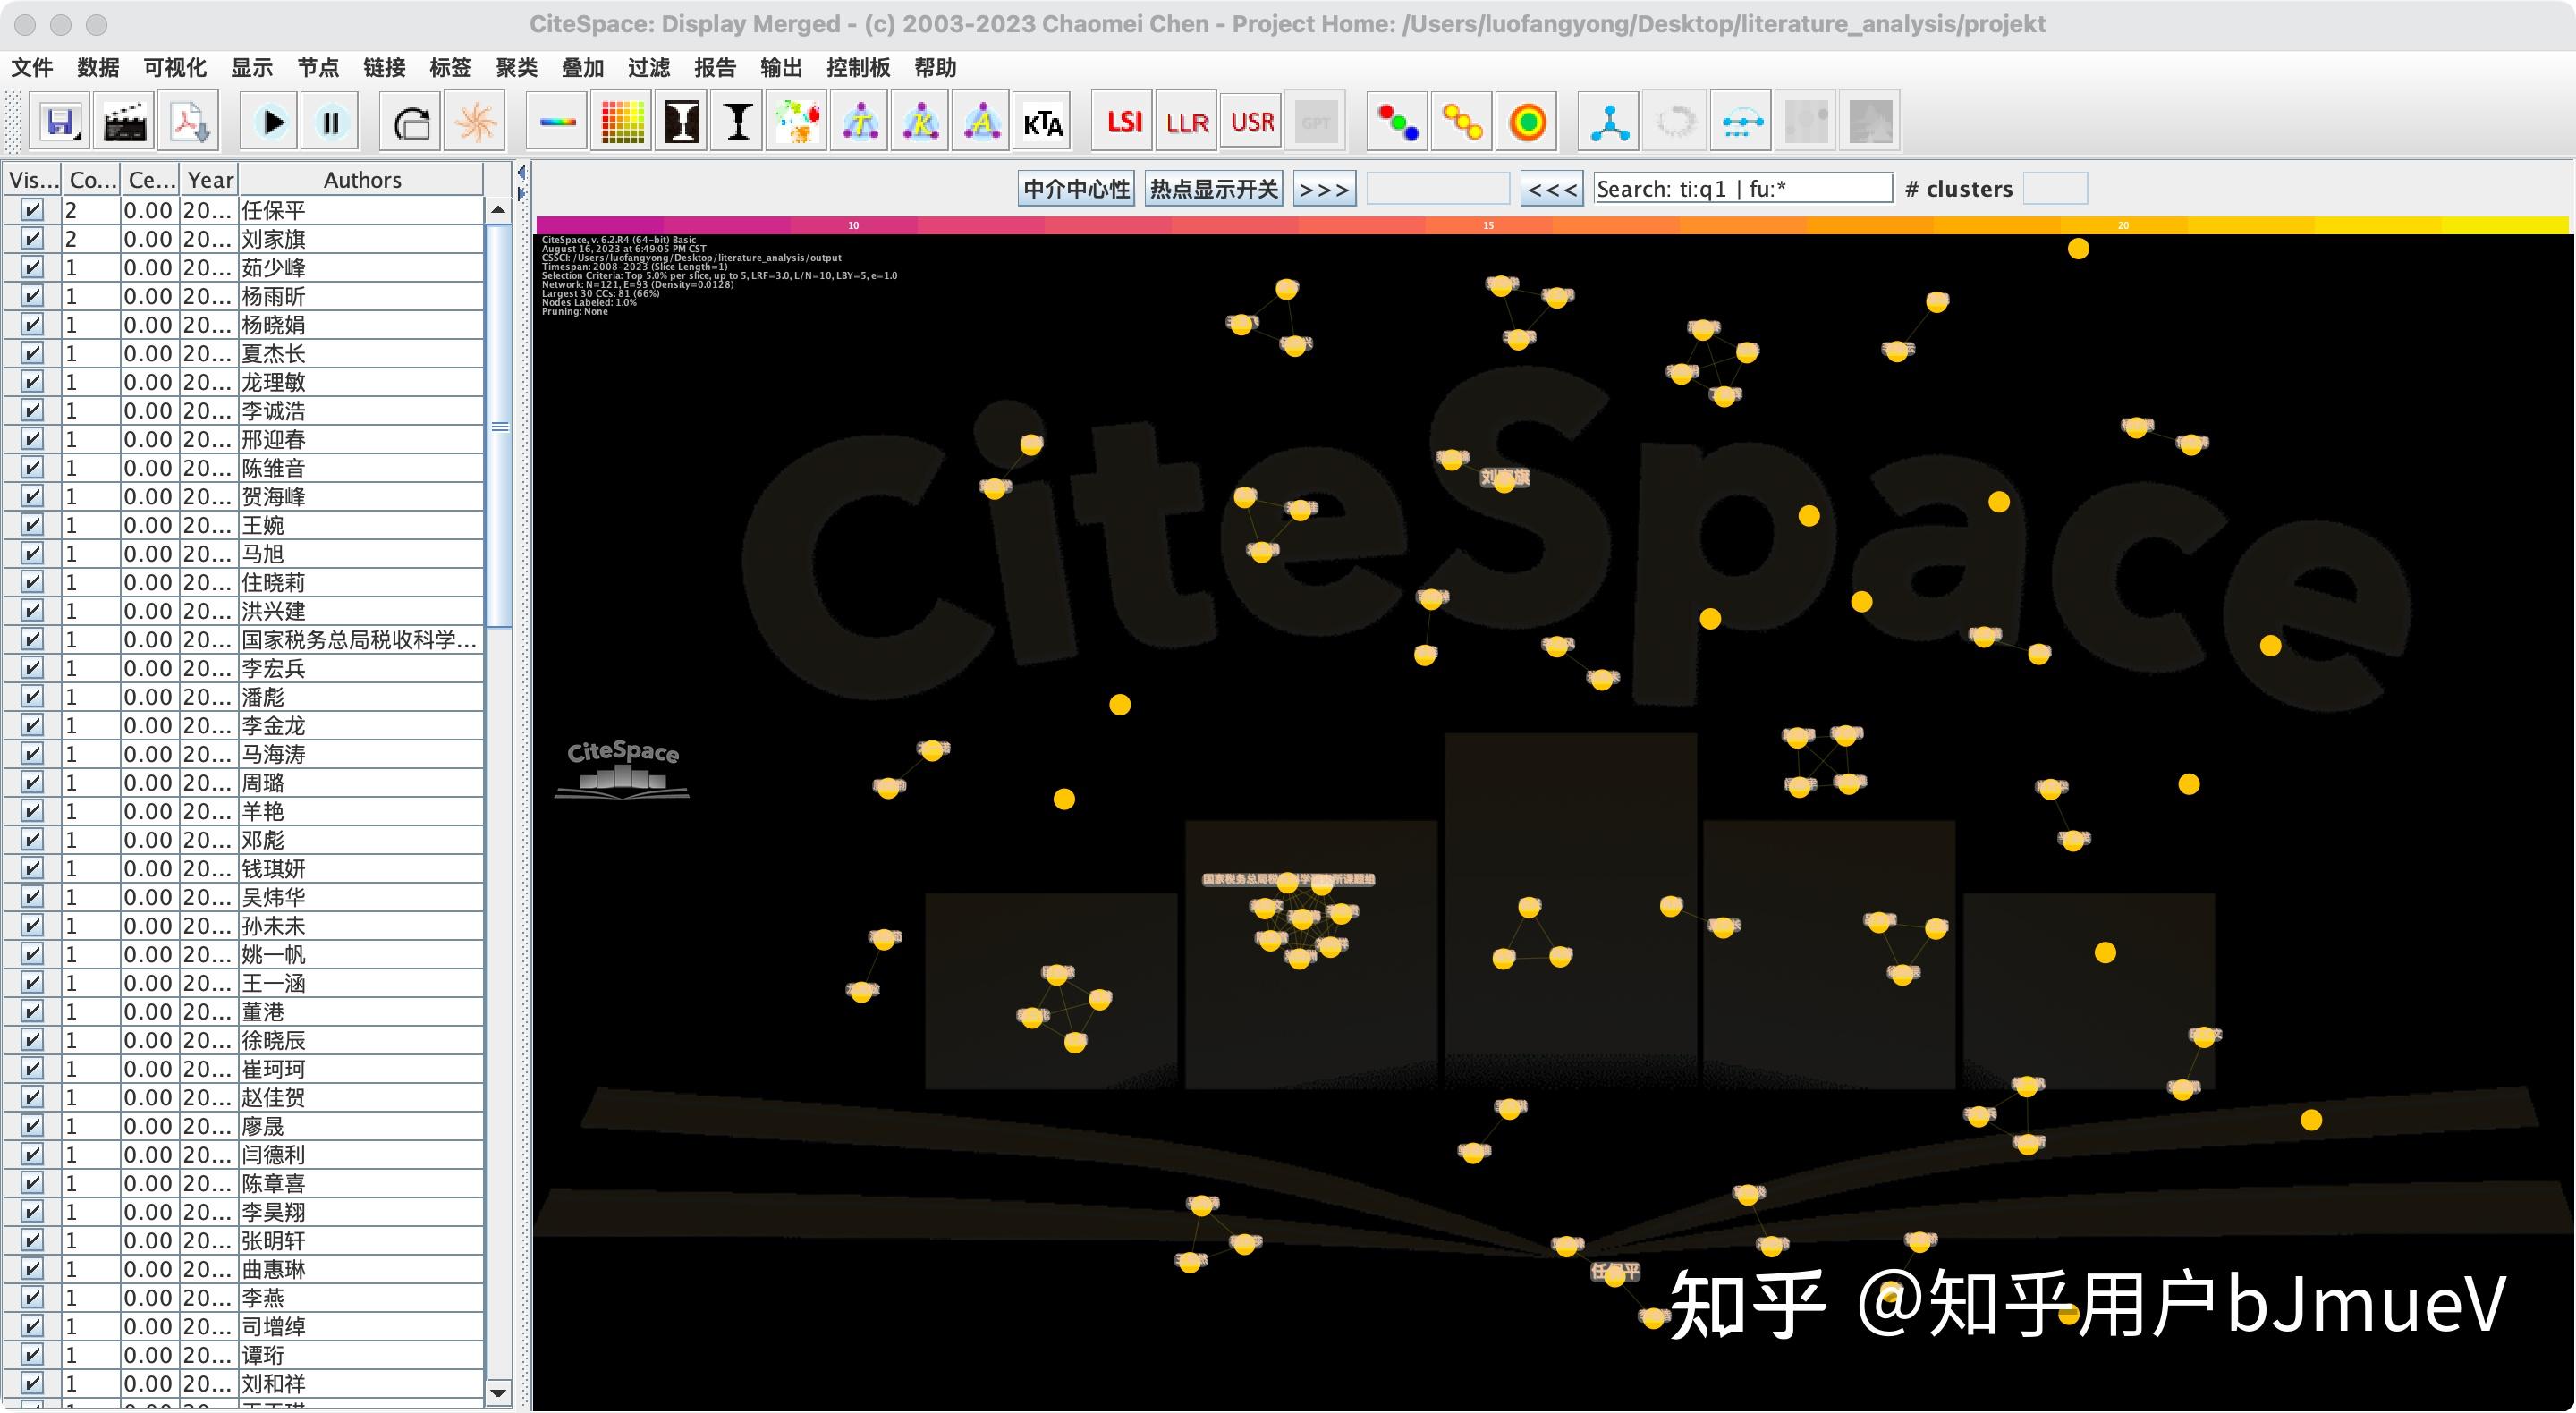Screen dimensions: 2576x1413
Task: Select the LSI labeling algorithm icon
Action: point(1122,121)
